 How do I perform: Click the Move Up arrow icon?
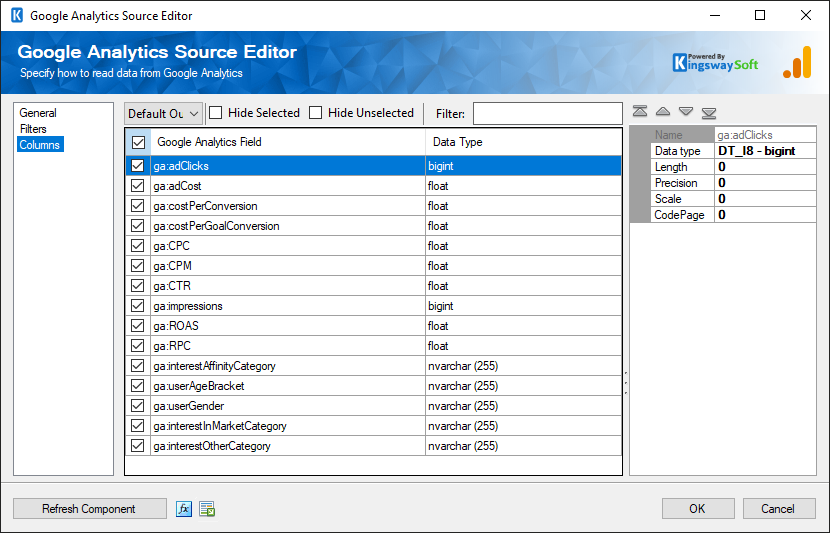(x=663, y=111)
